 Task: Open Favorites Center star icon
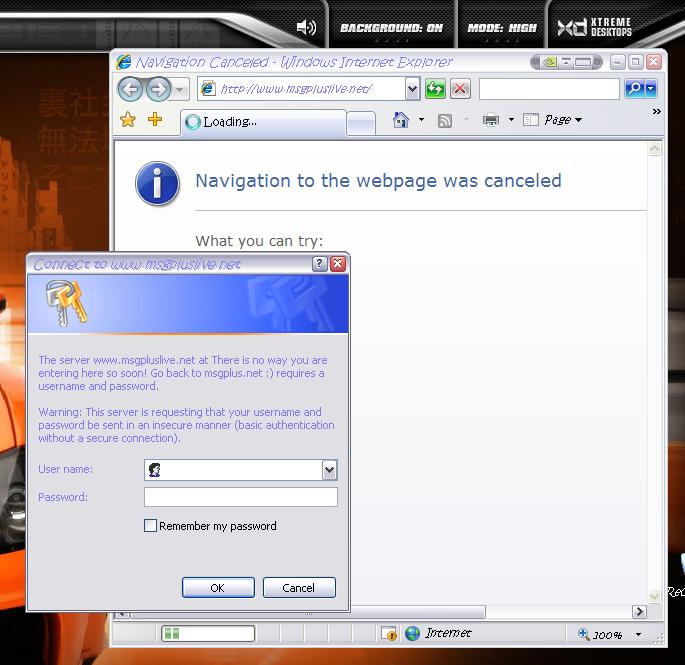point(128,120)
